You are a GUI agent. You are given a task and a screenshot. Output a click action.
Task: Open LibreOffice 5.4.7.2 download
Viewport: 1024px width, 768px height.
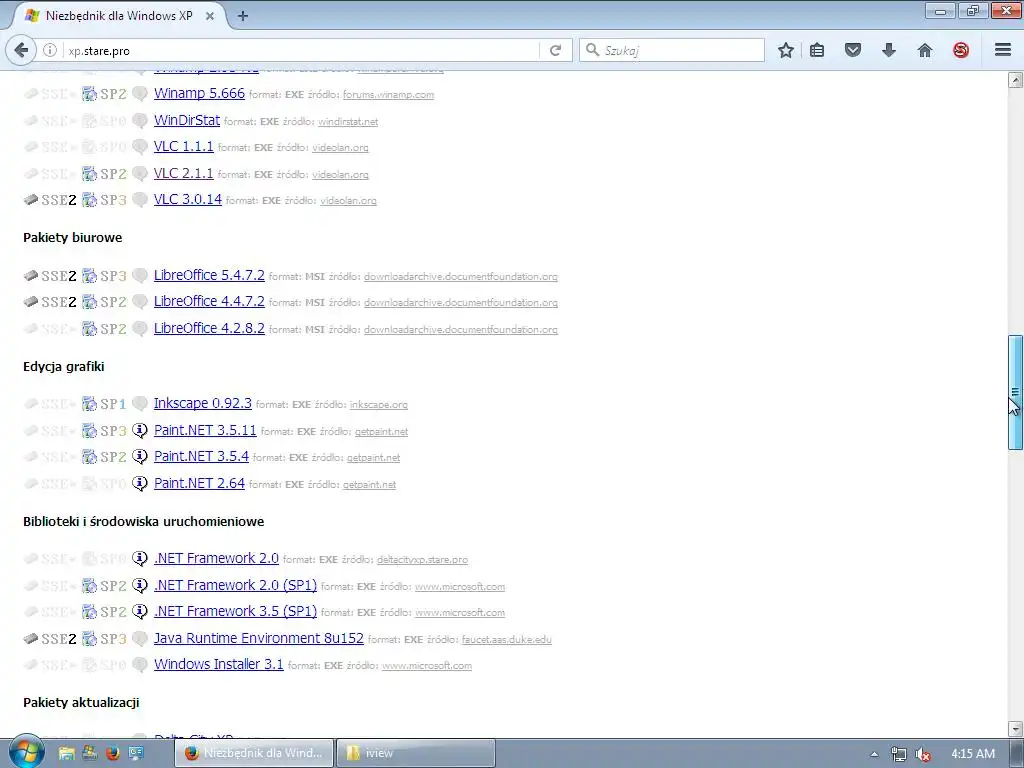click(209, 276)
